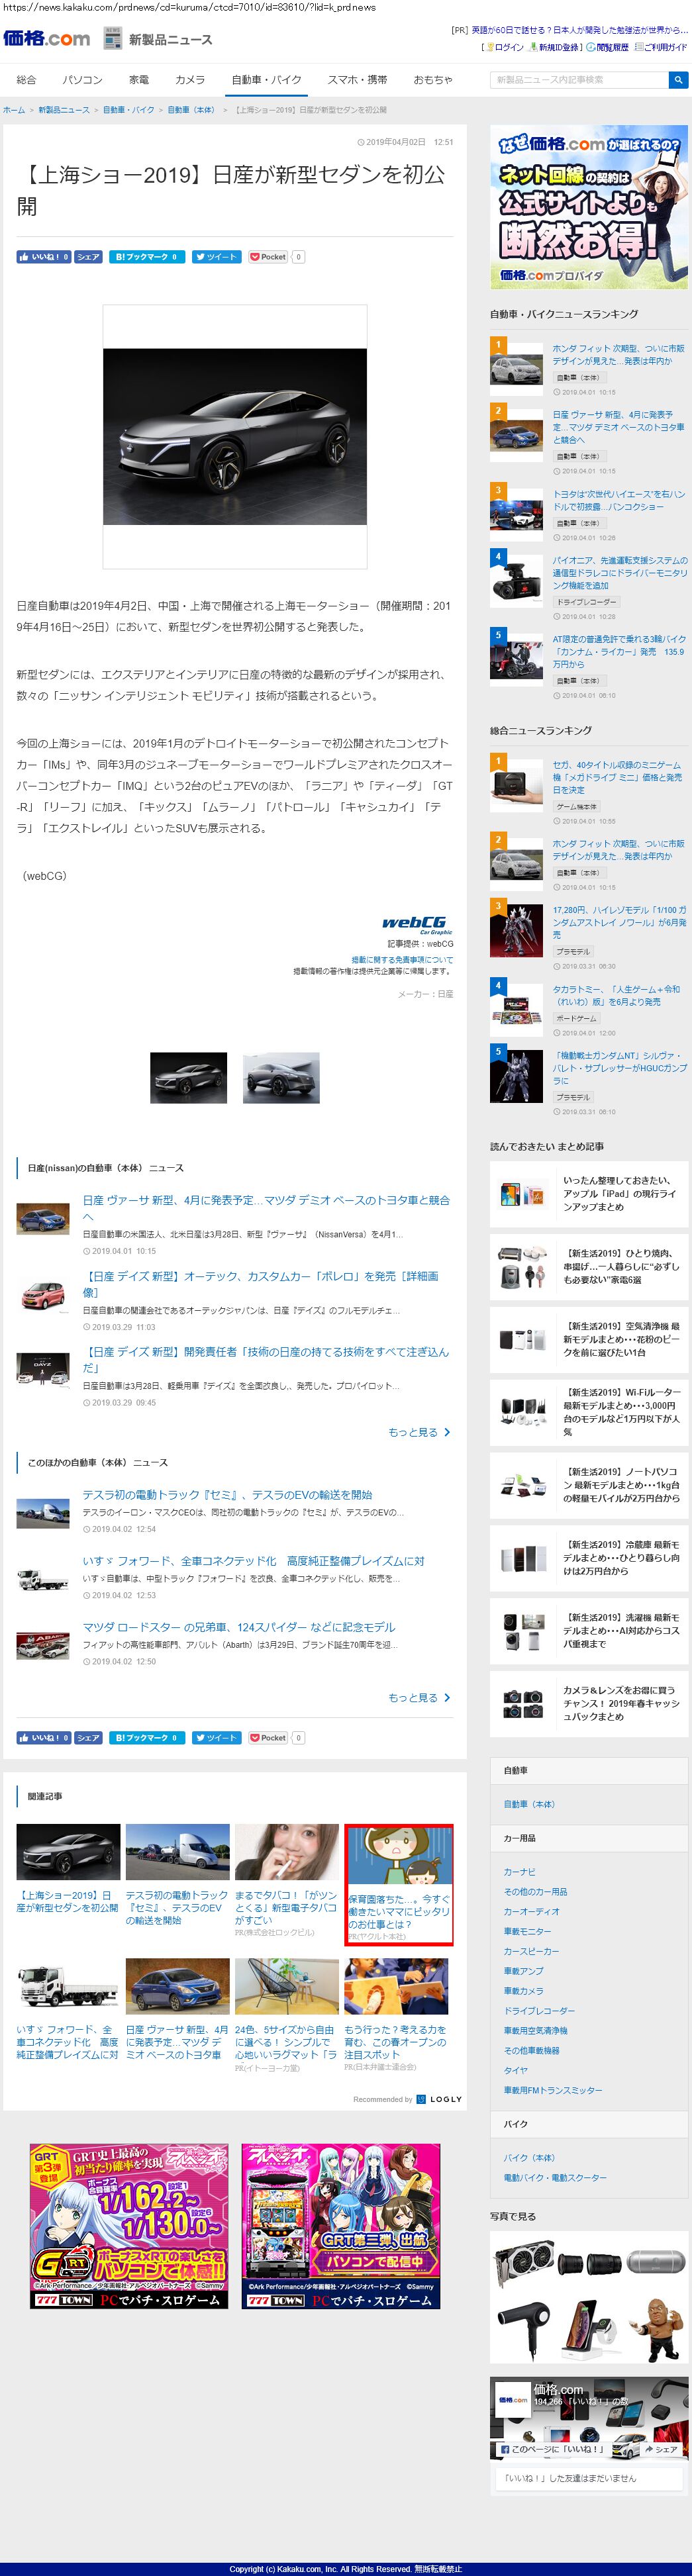Screen dimensions: 692x2576
Task: Click the top Twitter ツイート button
Action: click(x=216, y=257)
